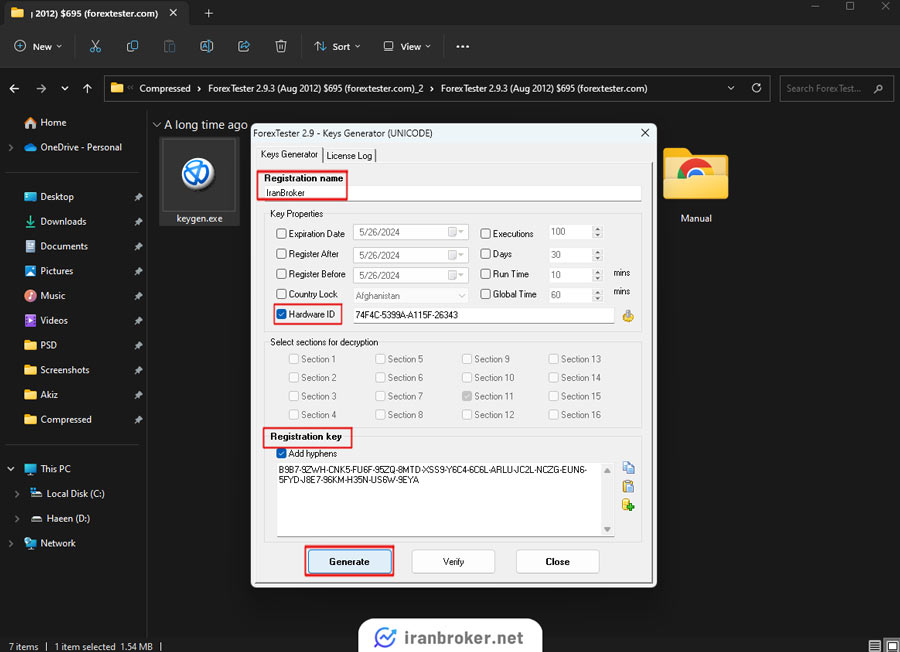Screen dimensions: 900x652
Task: Switch to details view in status bar
Action: [x=874, y=646]
